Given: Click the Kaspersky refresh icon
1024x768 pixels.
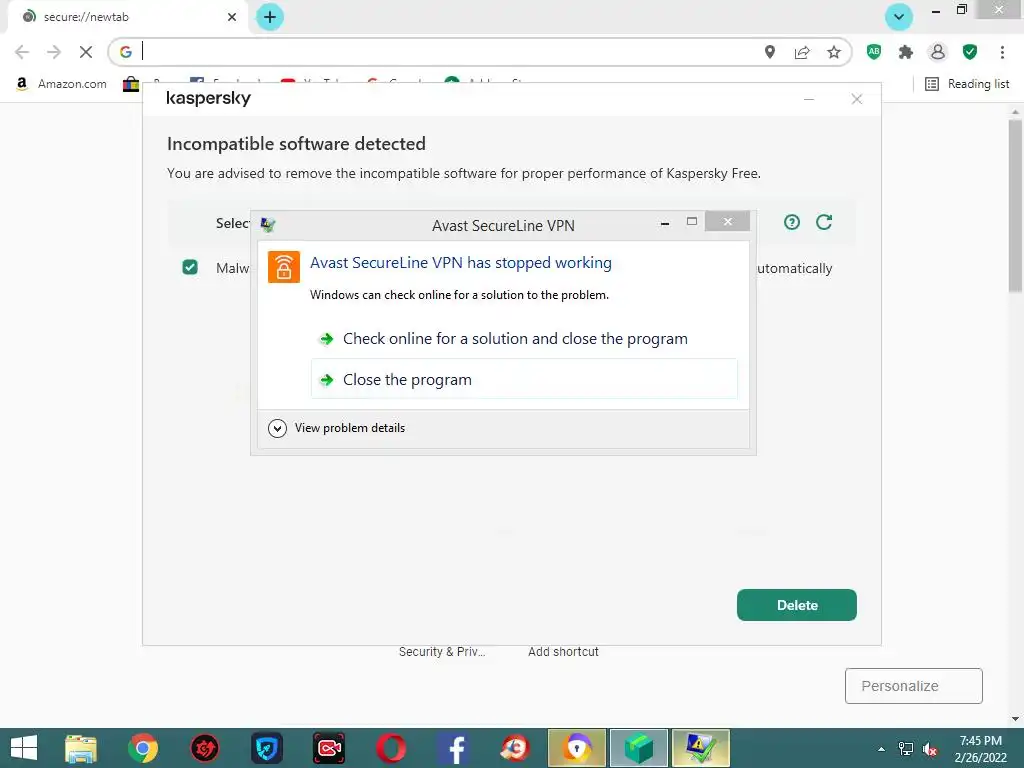Looking at the screenshot, I should tap(824, 222).
